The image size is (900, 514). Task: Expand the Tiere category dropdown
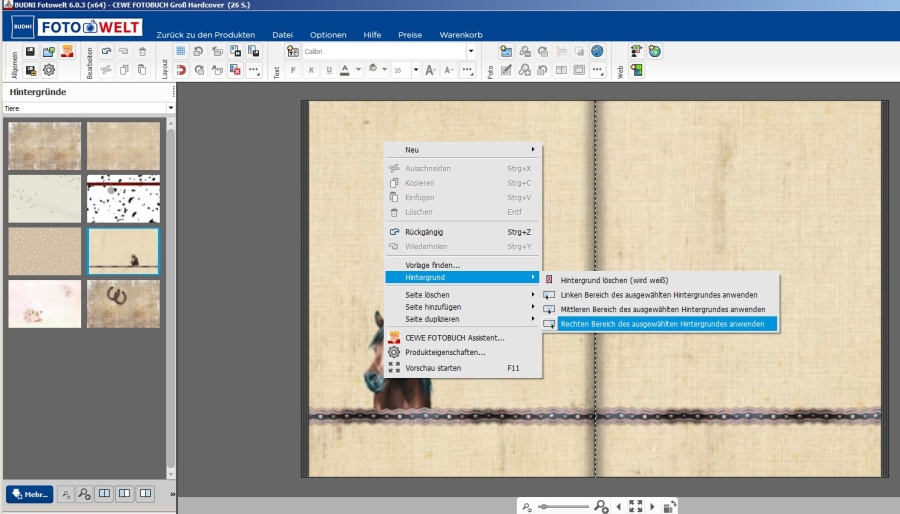170,108
